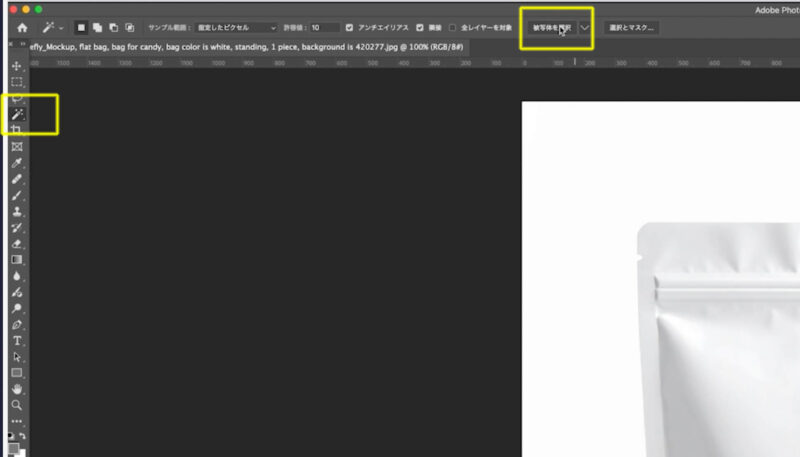Viewport: 800px width, 457px height.
Task: Select the Magic Wand tool
Action: (x=17, y=115)
